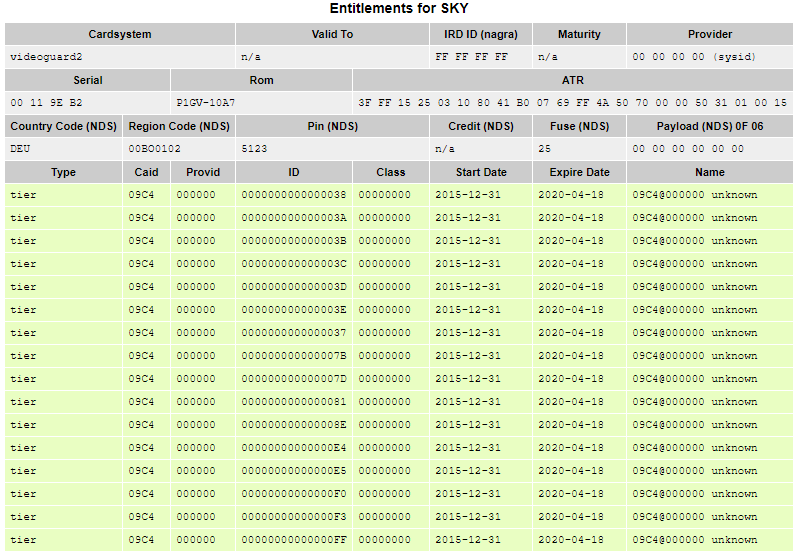
Task: Click the serial value 00 11 9E B2
Action: [x=46, y=103]
